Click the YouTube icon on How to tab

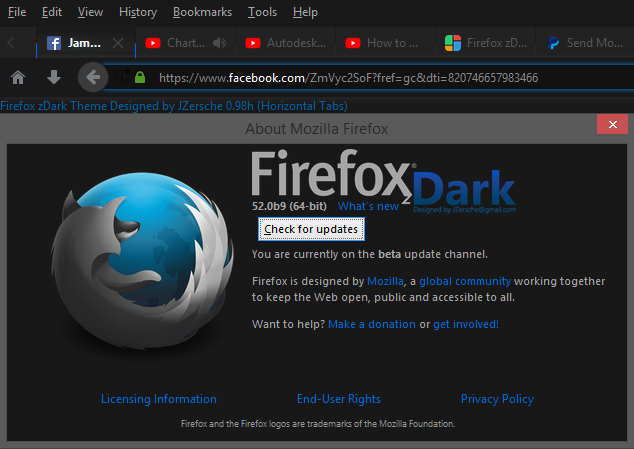point(353,43)
